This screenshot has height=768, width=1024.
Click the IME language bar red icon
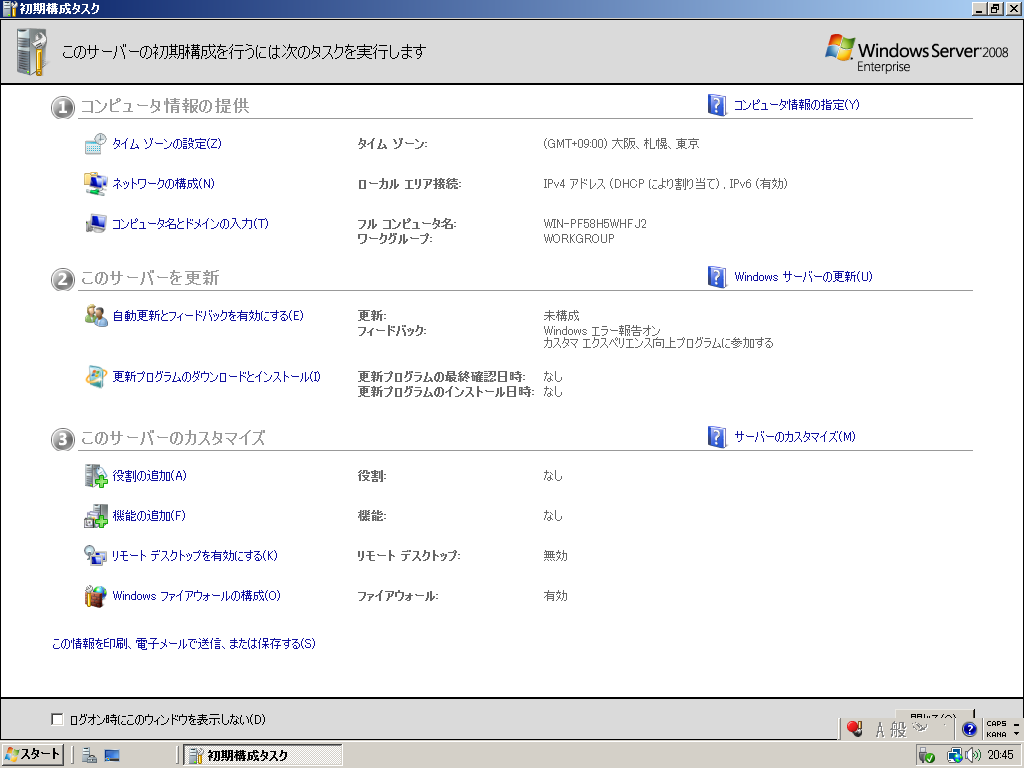coord(854,728)
